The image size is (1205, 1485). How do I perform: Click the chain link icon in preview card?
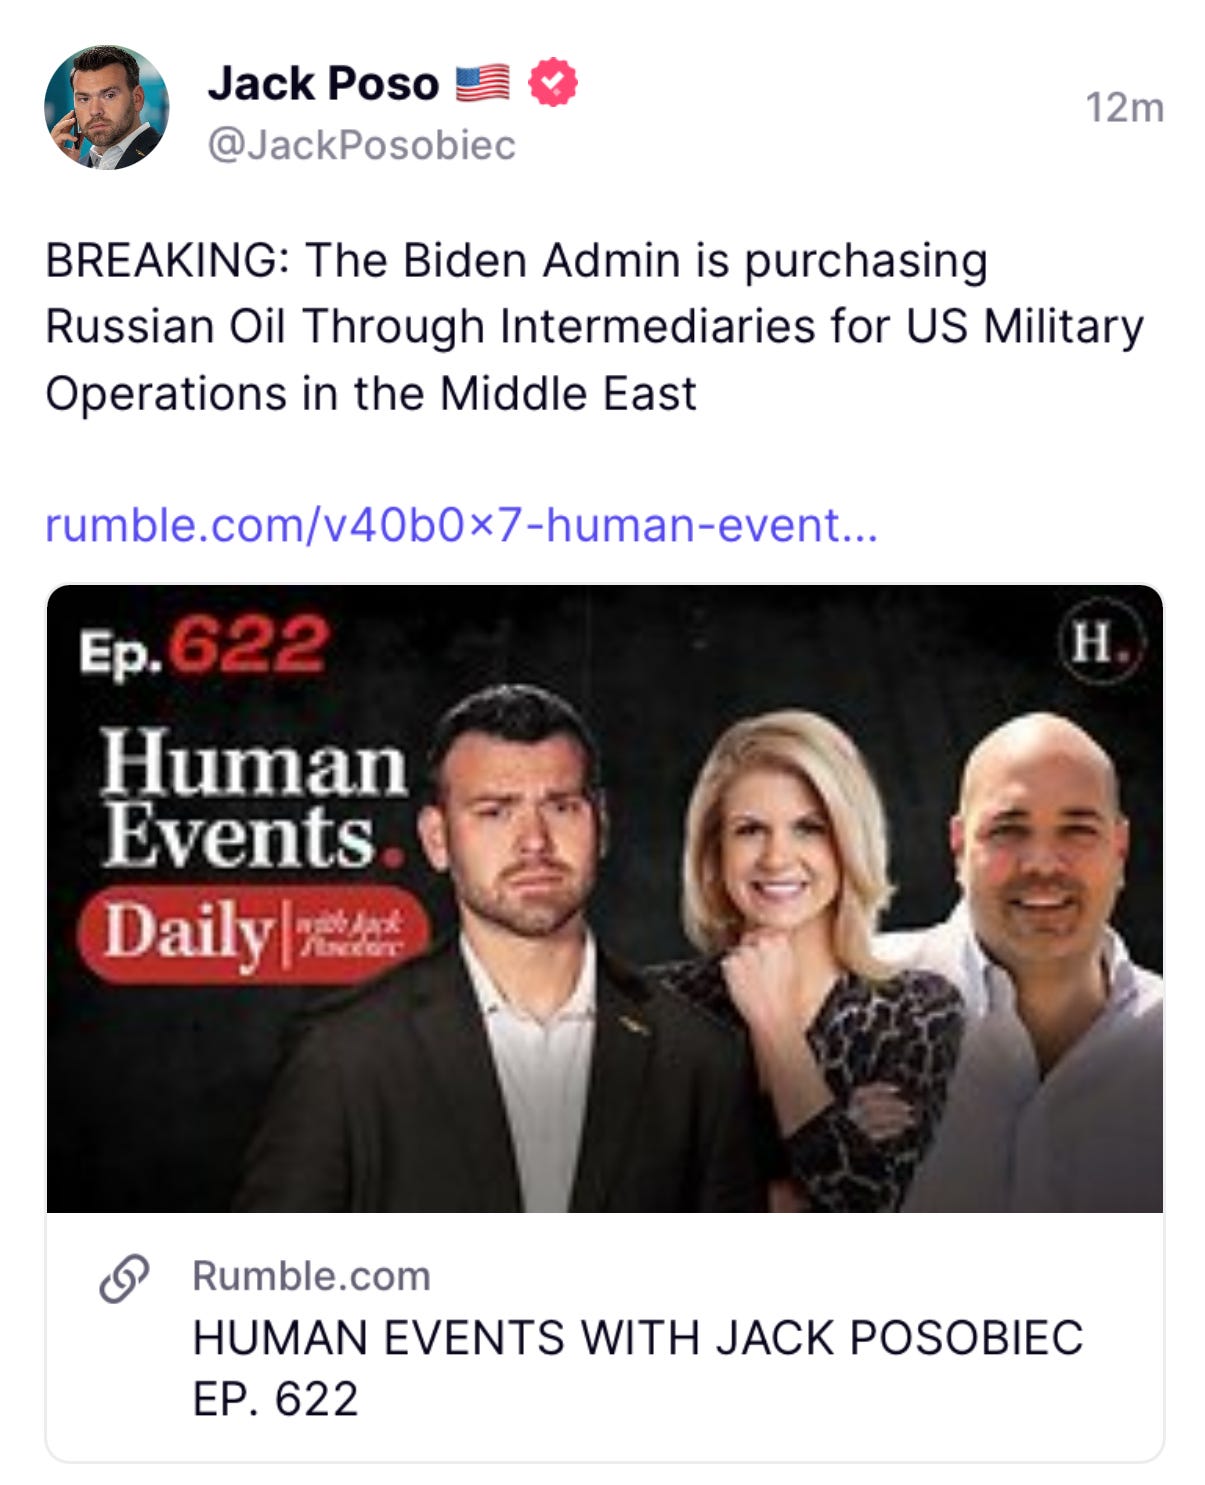pos(124,1278)
